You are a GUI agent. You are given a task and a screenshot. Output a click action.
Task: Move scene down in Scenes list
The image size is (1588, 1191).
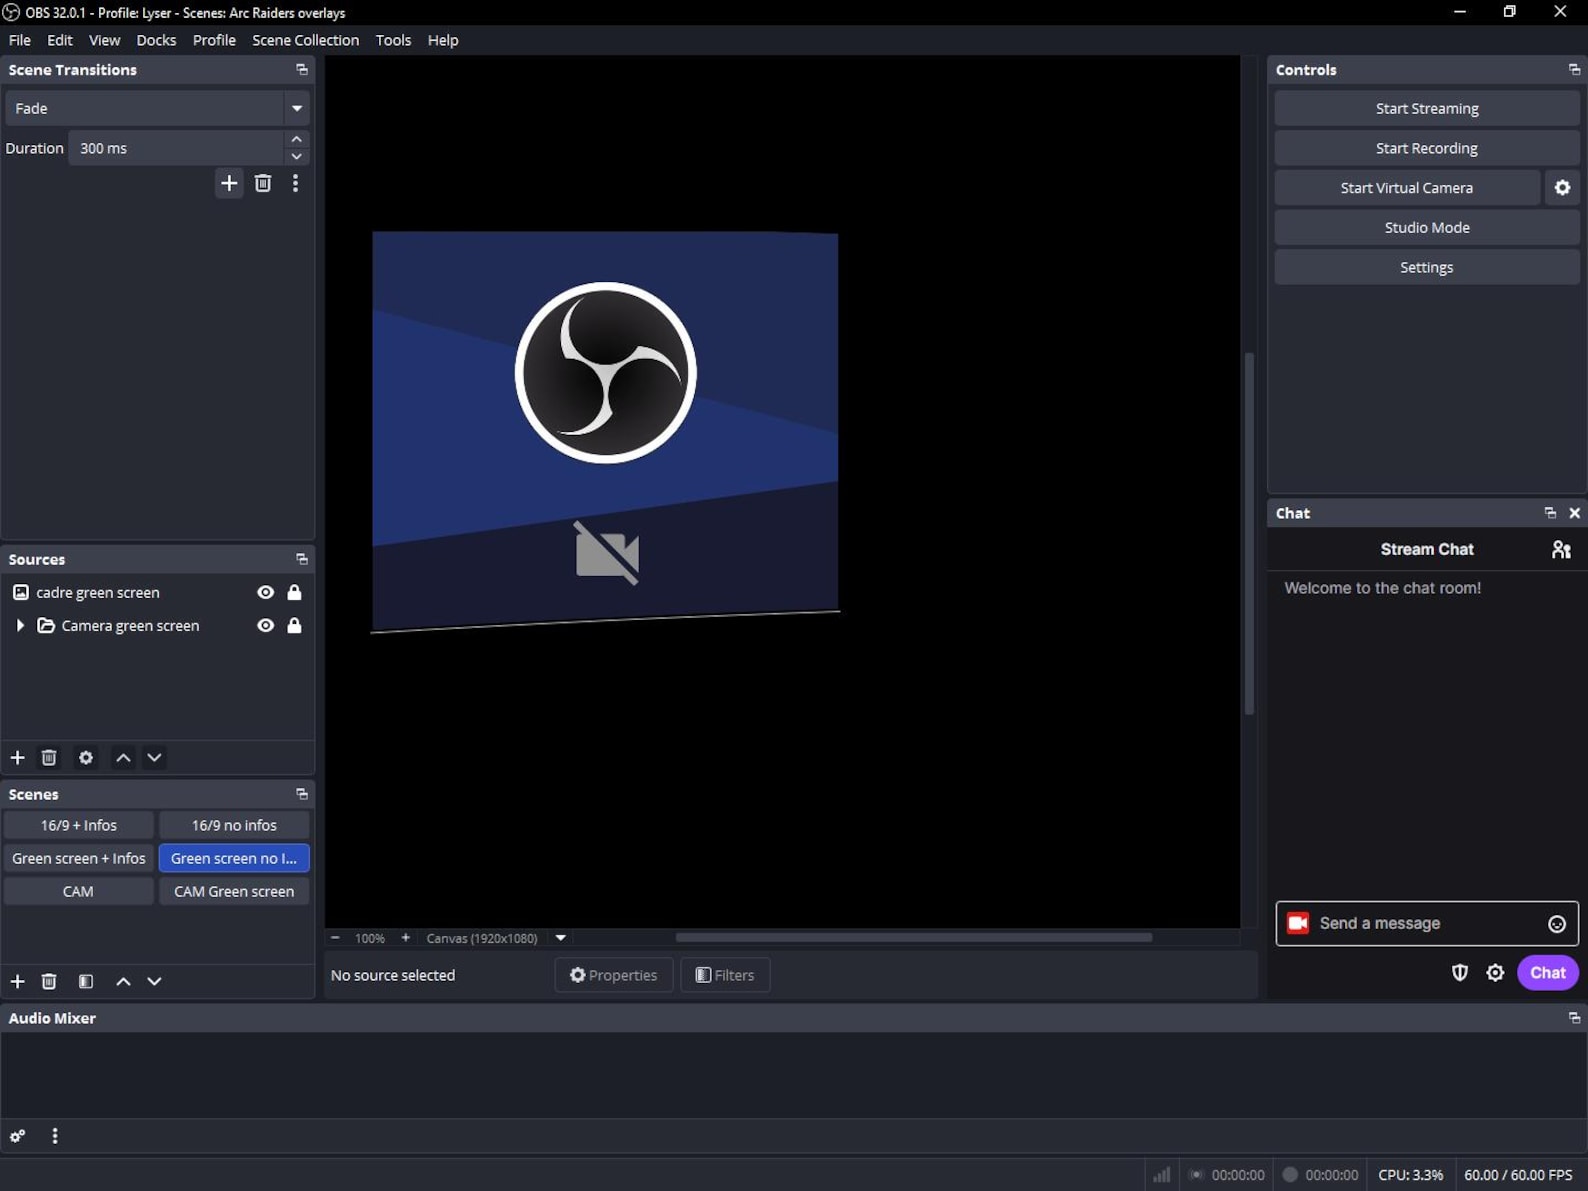(154, 981)
